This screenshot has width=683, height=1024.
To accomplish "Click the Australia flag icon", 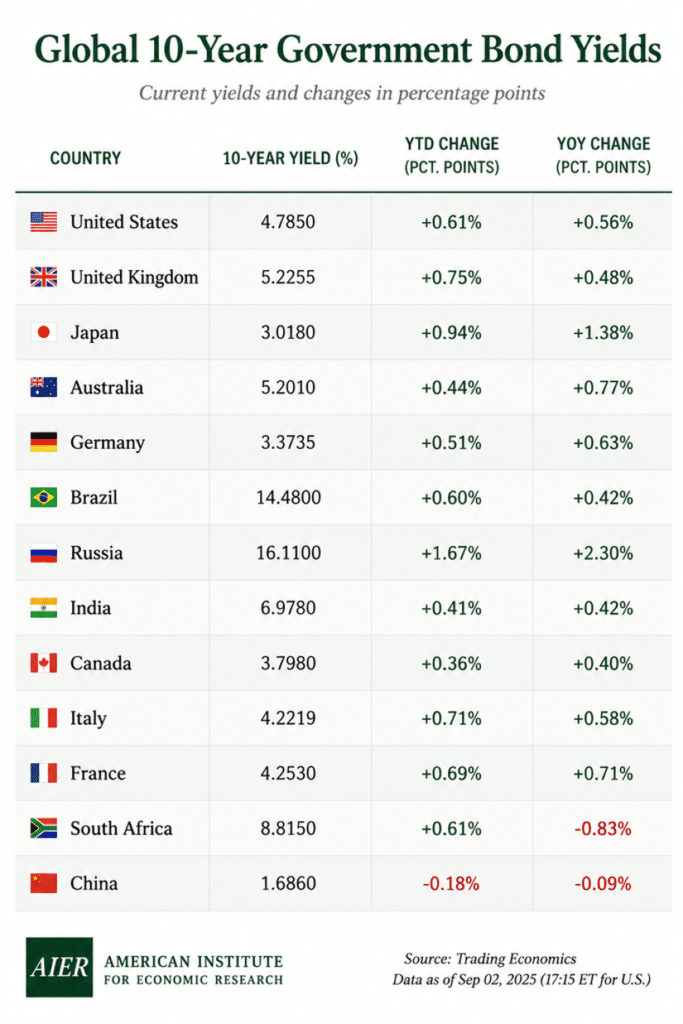I will (44, 387).
